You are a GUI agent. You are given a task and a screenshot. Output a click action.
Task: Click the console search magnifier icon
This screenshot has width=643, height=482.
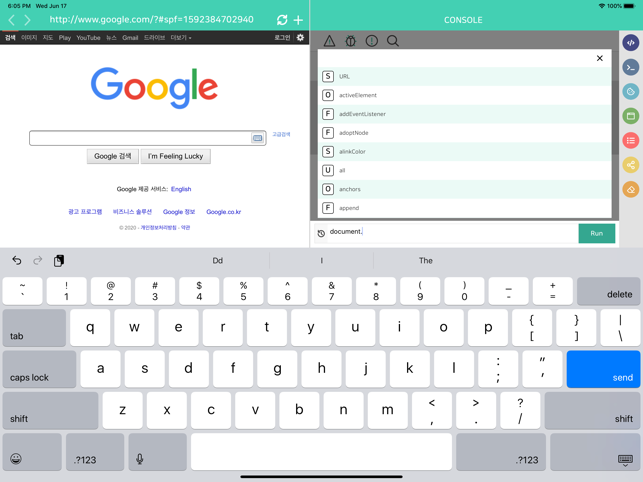392,41
